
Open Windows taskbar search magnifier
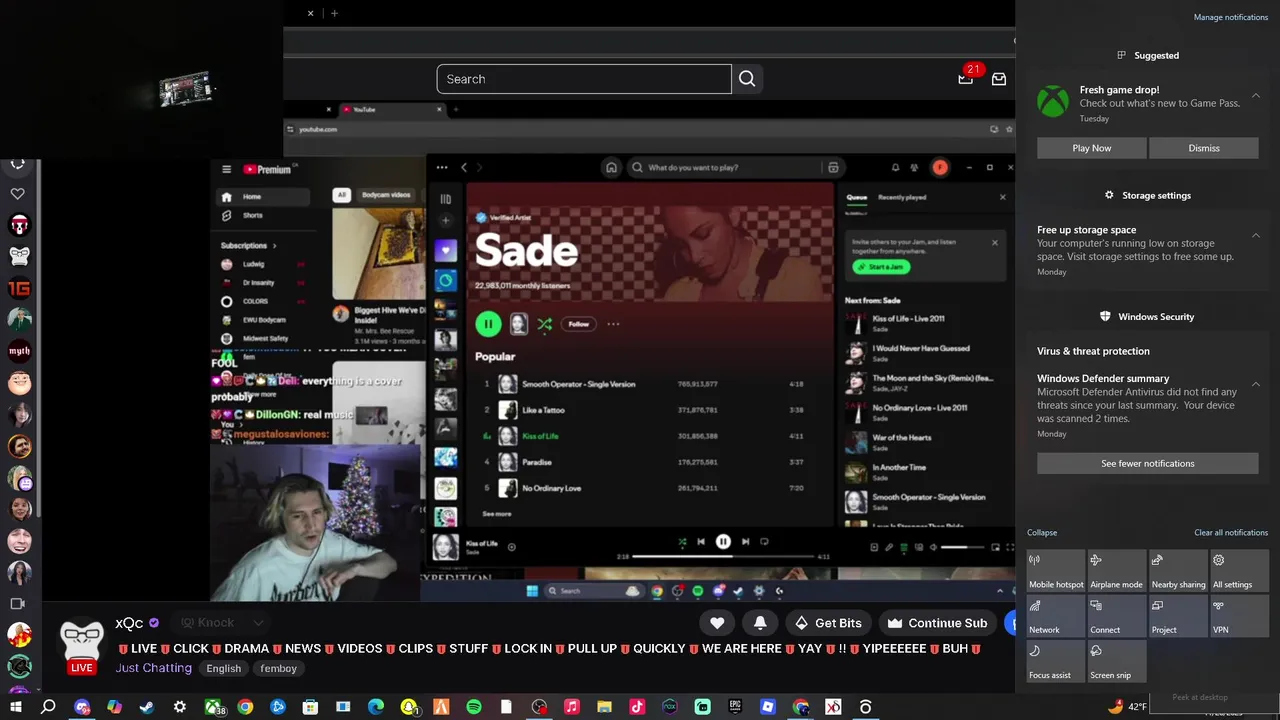pos(48,707)
